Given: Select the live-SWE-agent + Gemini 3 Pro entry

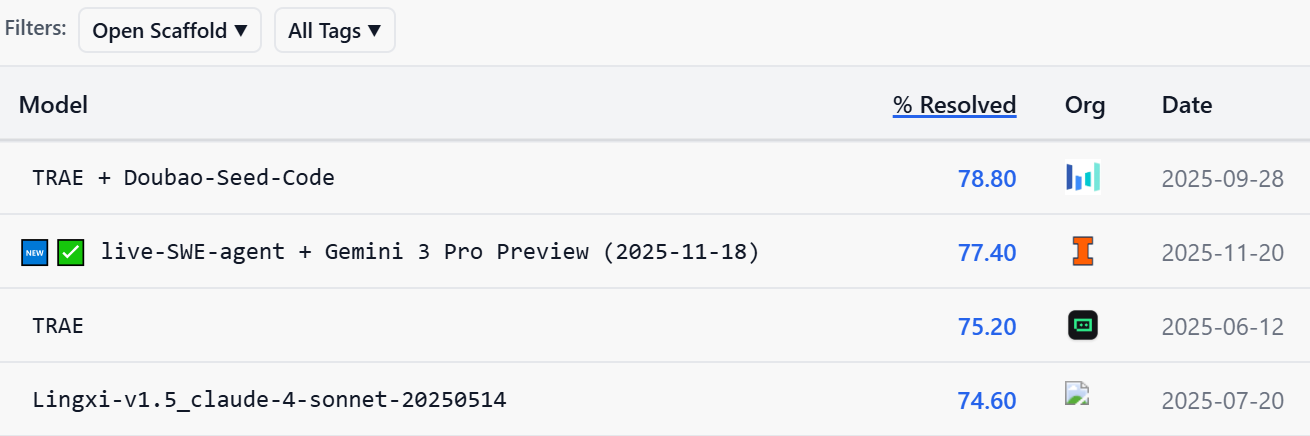Looking at the screenshot, I should point(430,252).
